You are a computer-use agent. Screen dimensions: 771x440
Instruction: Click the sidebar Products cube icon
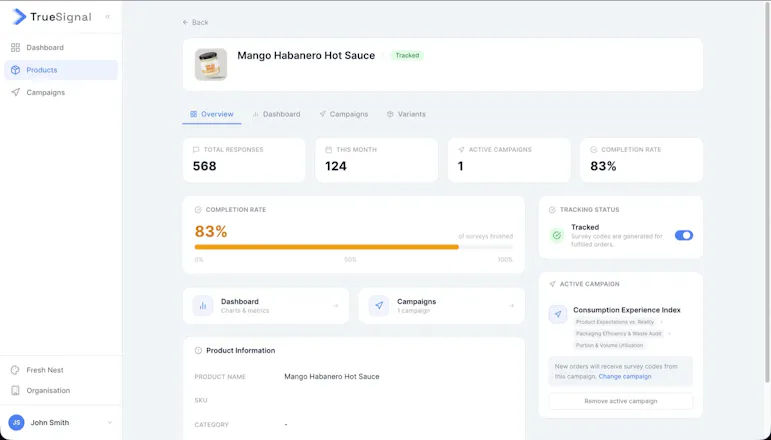point(15,70)
